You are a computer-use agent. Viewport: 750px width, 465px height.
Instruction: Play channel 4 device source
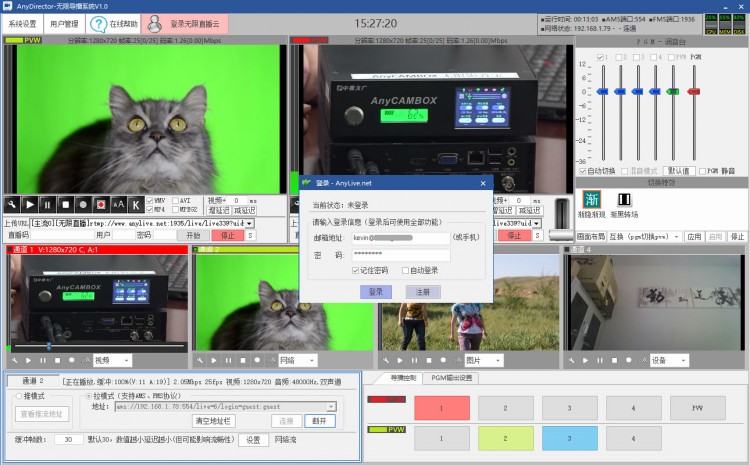coord(586,360)
